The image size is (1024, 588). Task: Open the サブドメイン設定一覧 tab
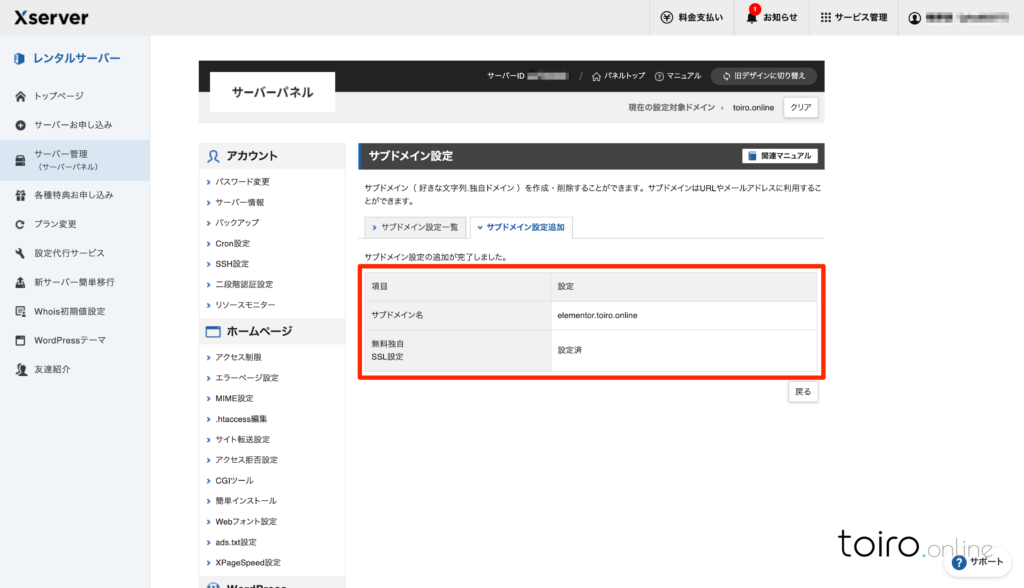coord(414,228)
